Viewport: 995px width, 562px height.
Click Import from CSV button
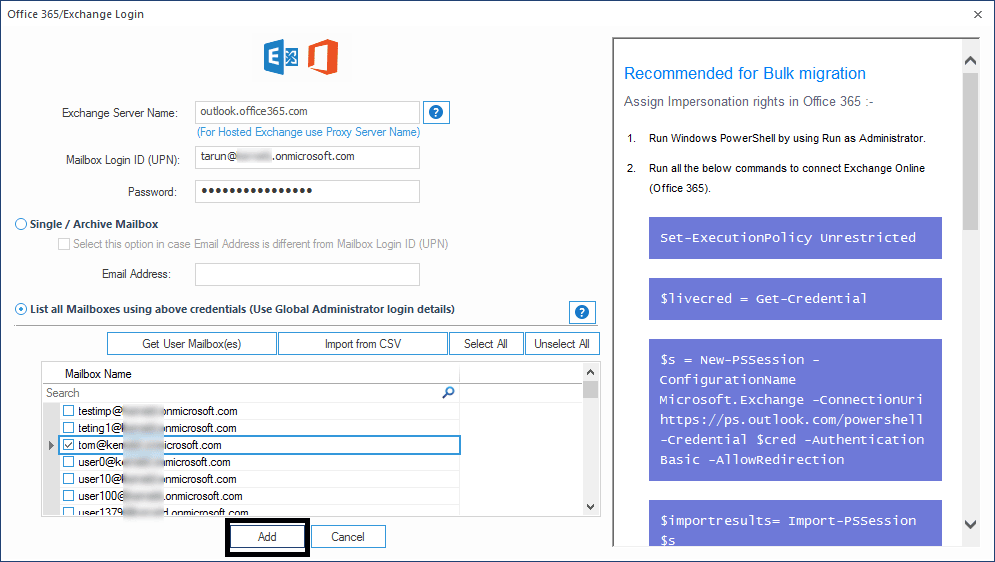pyautogui.click(x=363, y=344)
